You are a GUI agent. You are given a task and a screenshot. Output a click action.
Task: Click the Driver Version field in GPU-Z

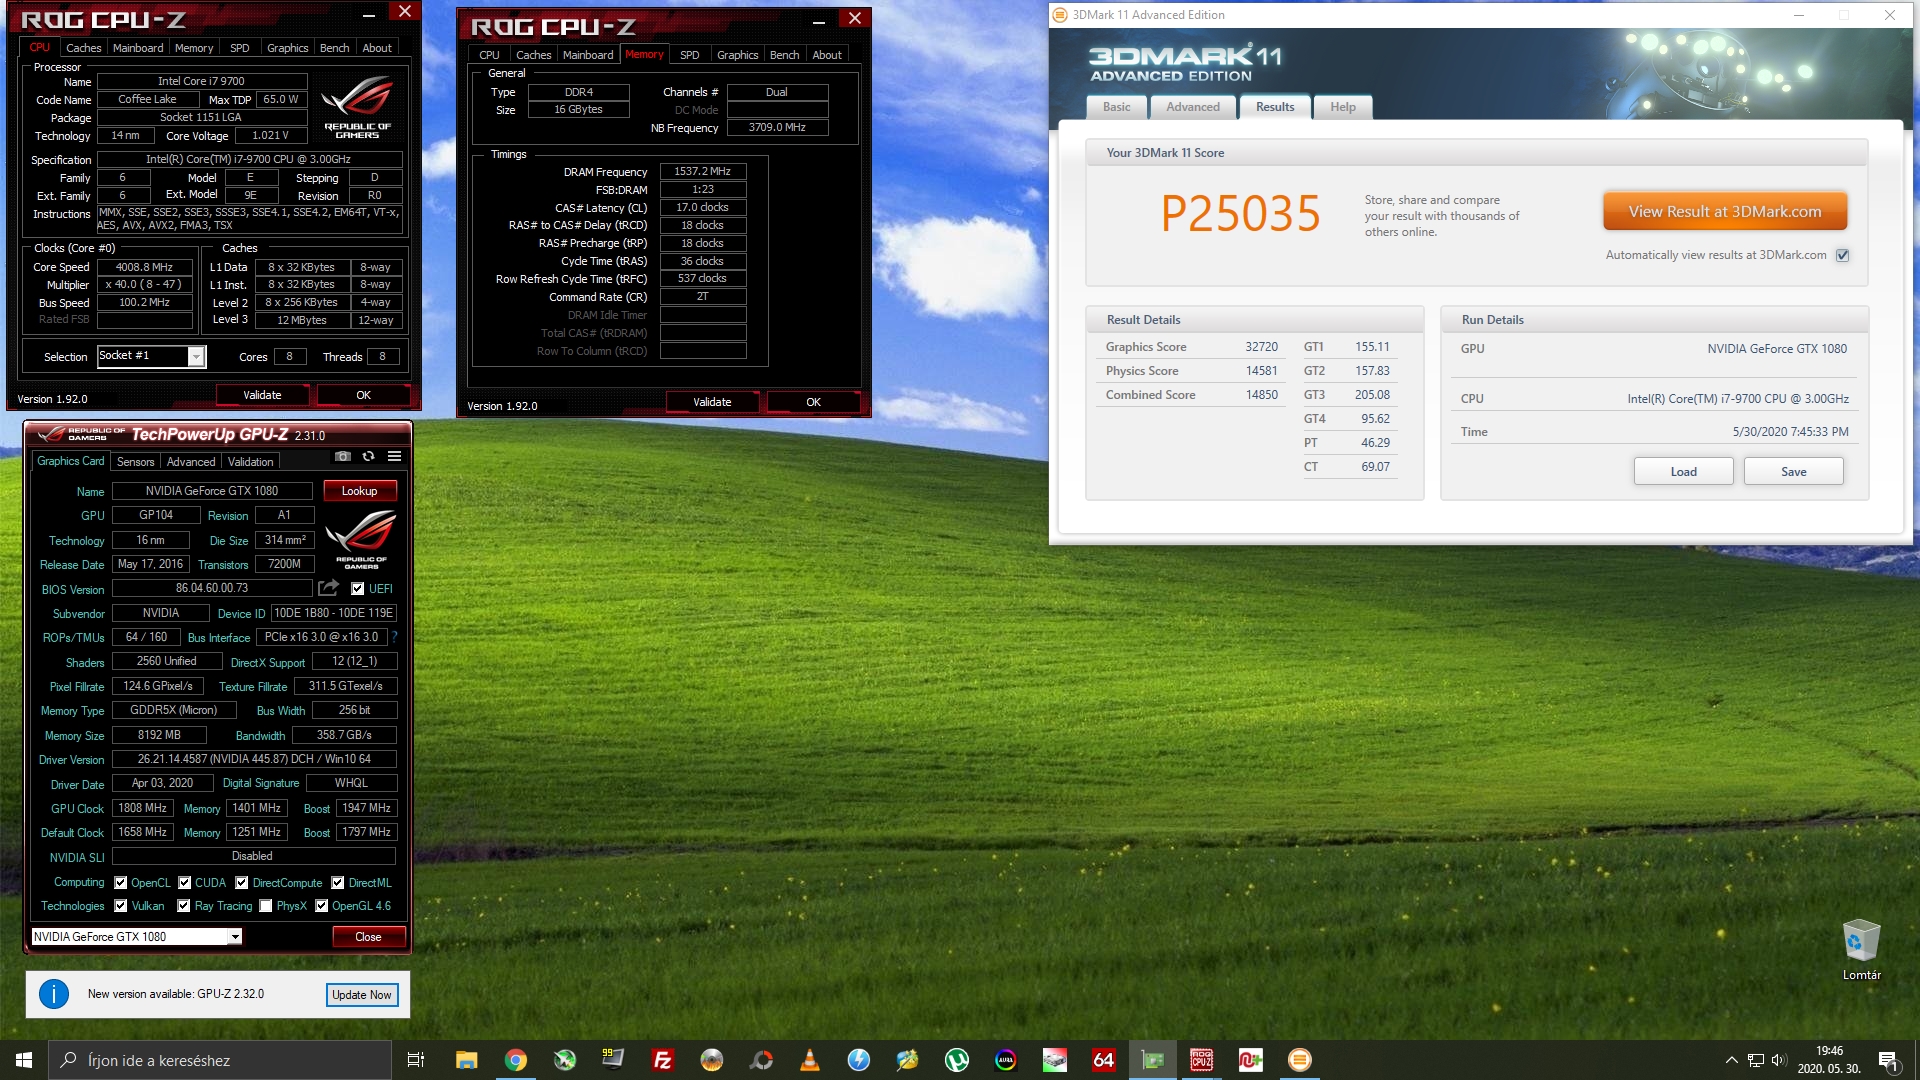click(x=254, y=759)
